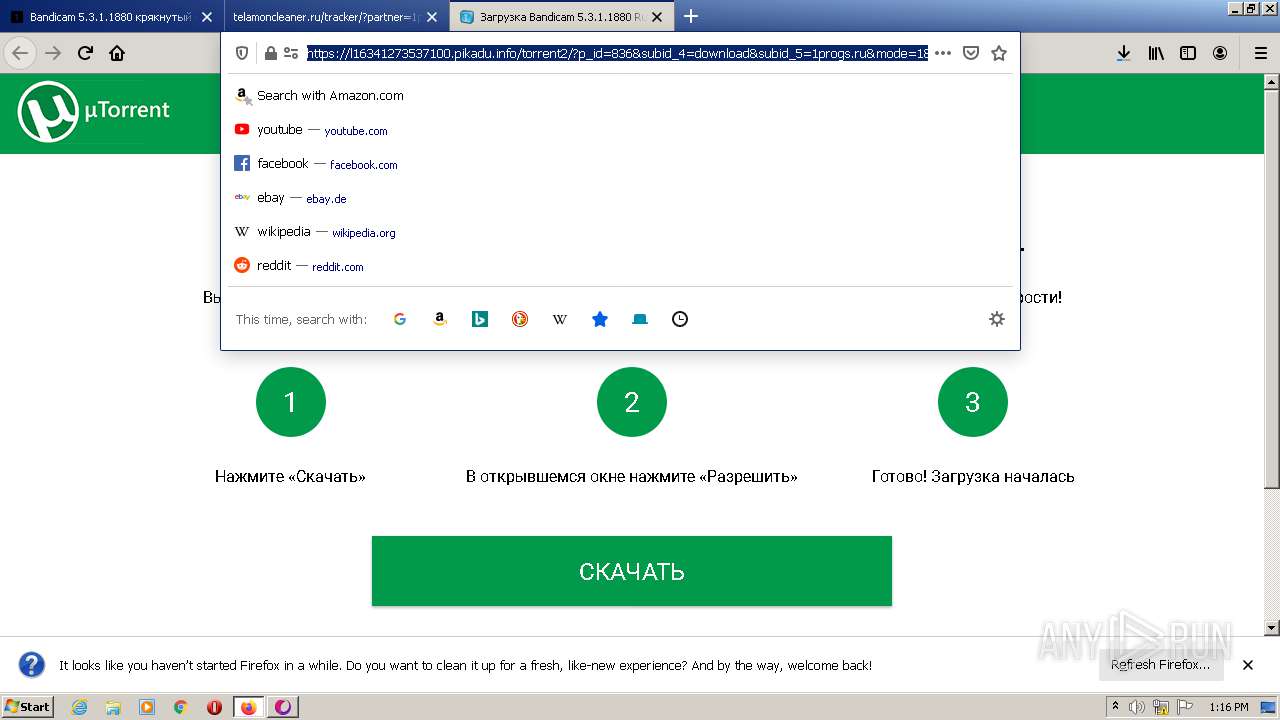
Task: Select the Search with Amazon.com suggestion
Action: (620, 96)
